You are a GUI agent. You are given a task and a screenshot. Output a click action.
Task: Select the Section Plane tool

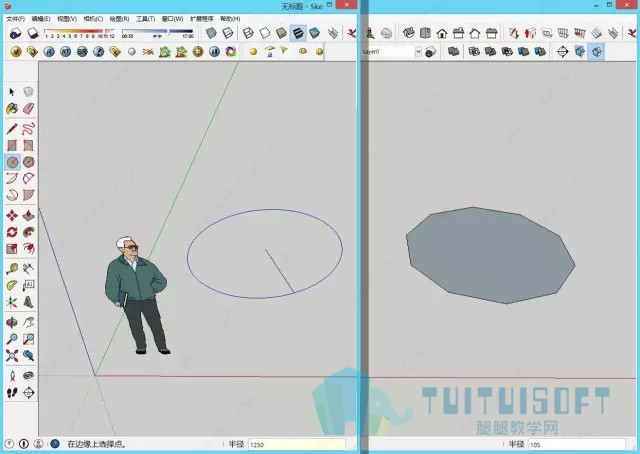pyautogui.click(x=28, y=393)
